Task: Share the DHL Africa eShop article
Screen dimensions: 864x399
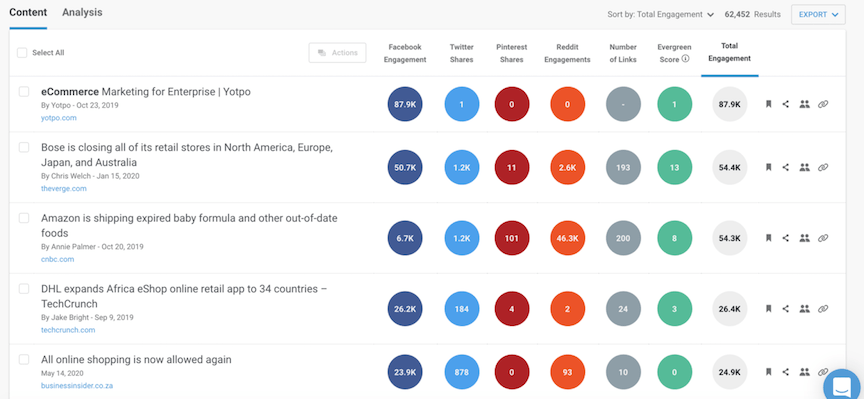Action: coord(786,309)
